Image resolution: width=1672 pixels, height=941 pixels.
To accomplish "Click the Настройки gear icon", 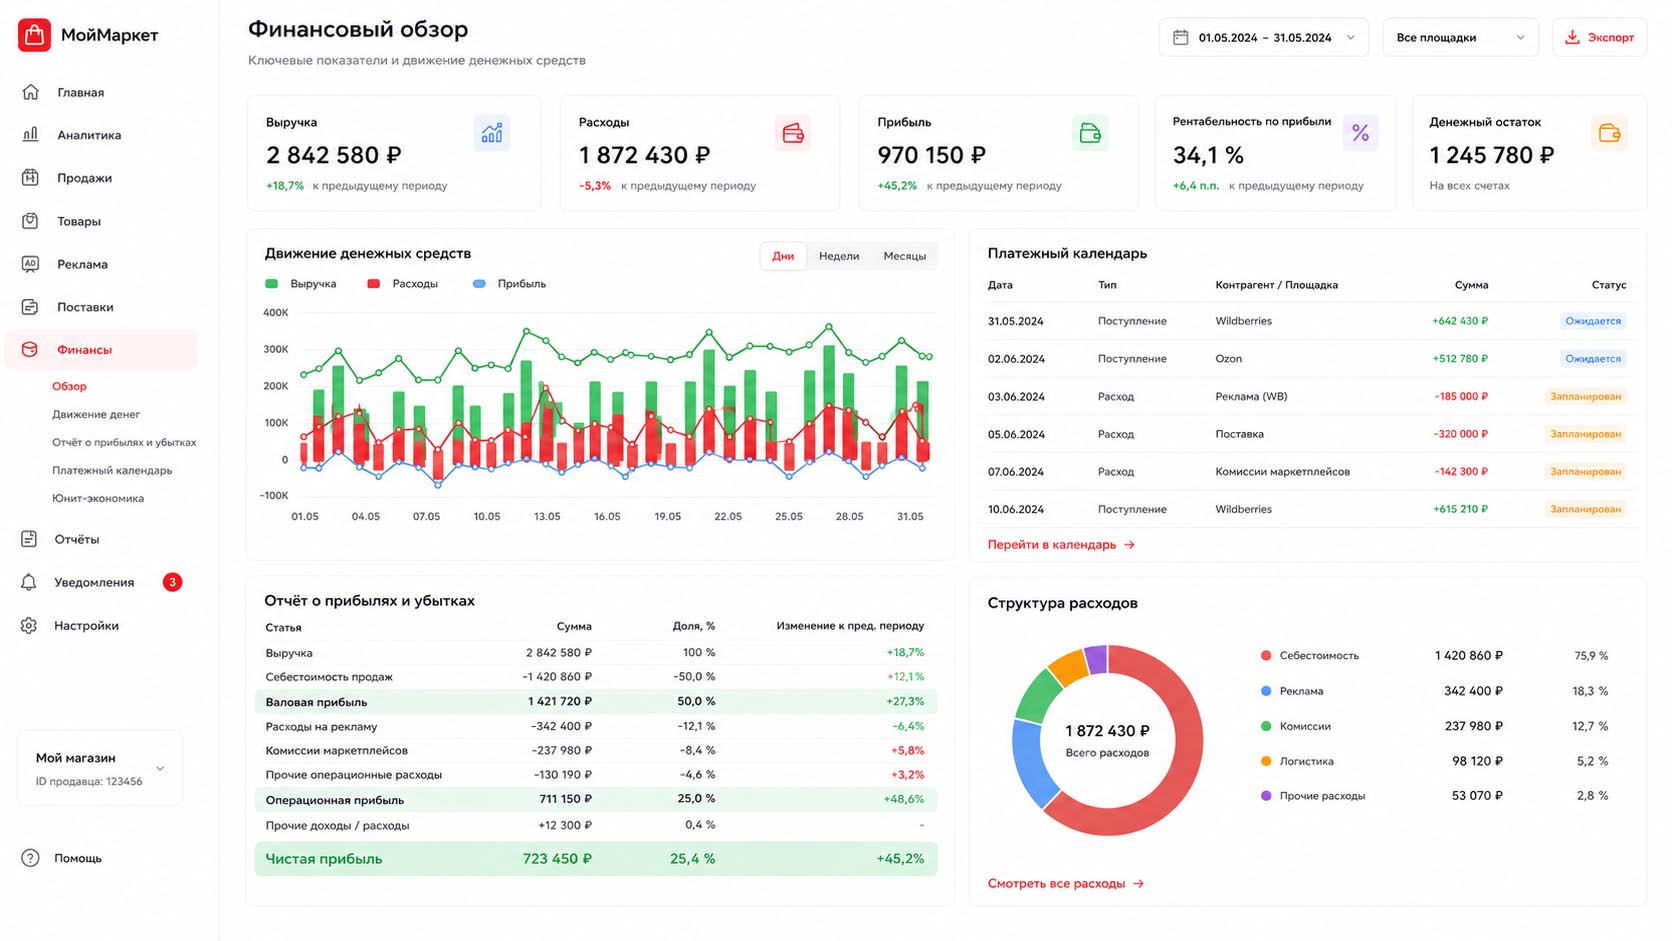I will point(29,625).
